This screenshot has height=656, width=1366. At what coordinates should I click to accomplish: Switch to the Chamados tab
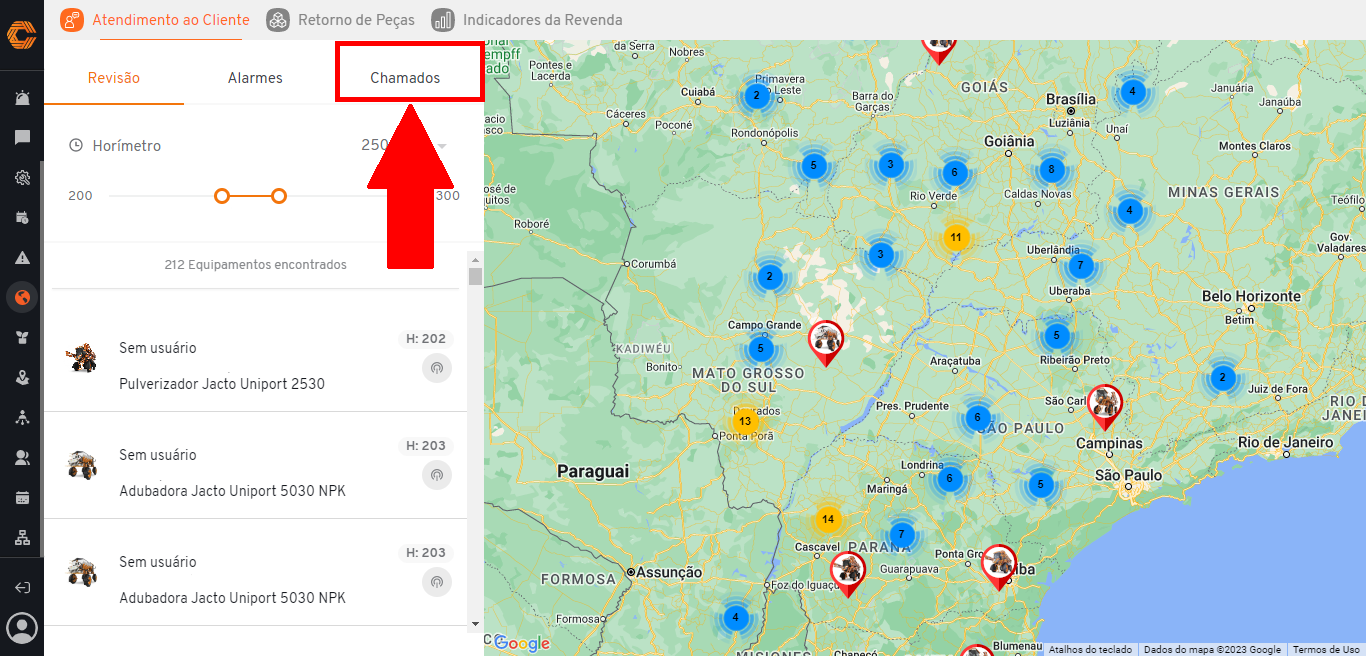pos(405,78)
